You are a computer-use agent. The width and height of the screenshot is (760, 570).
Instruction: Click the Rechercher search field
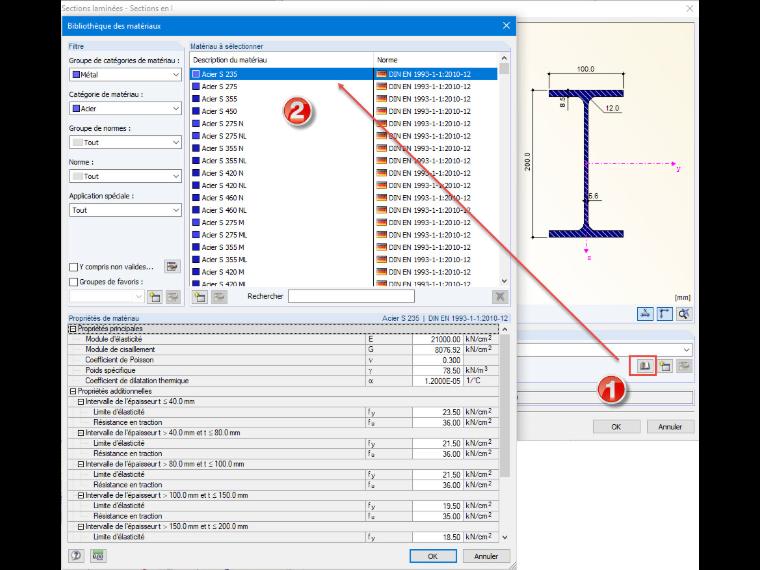(351, 296)
